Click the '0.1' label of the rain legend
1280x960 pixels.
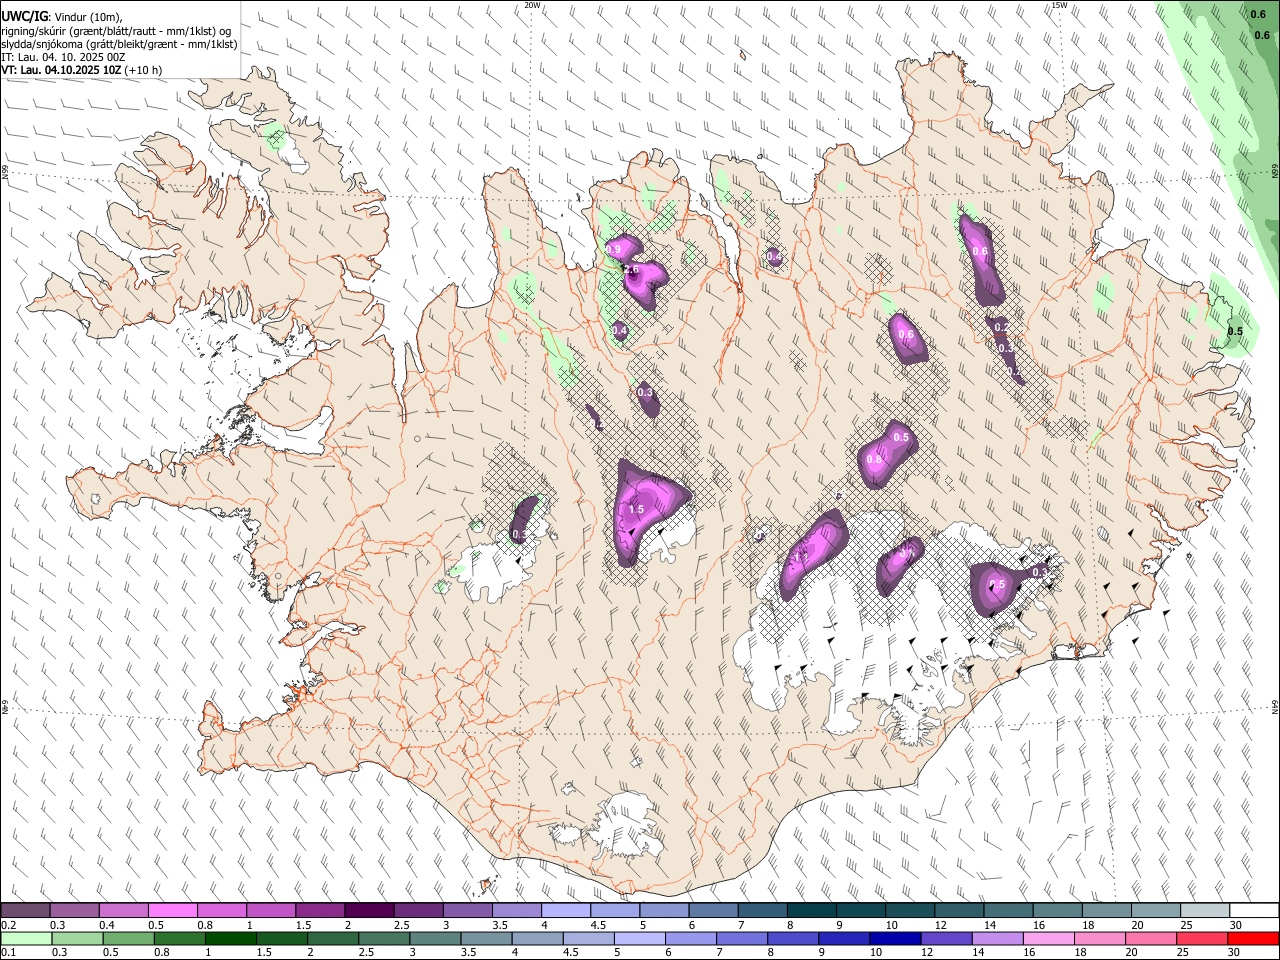click(x=9, y=953)
